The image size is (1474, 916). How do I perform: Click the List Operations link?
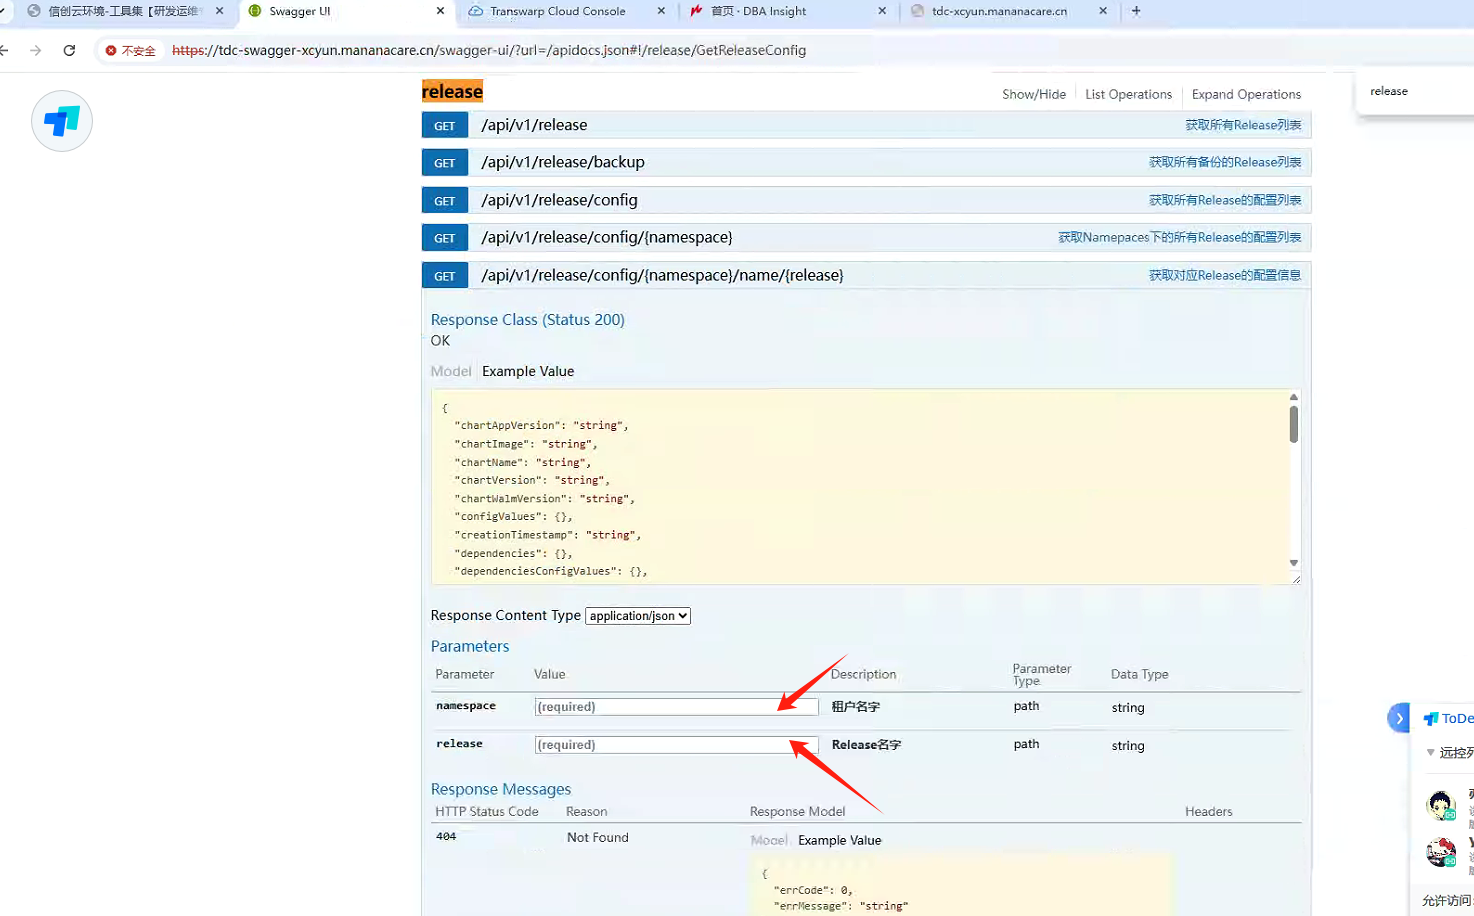click(x=1128, y=94)
